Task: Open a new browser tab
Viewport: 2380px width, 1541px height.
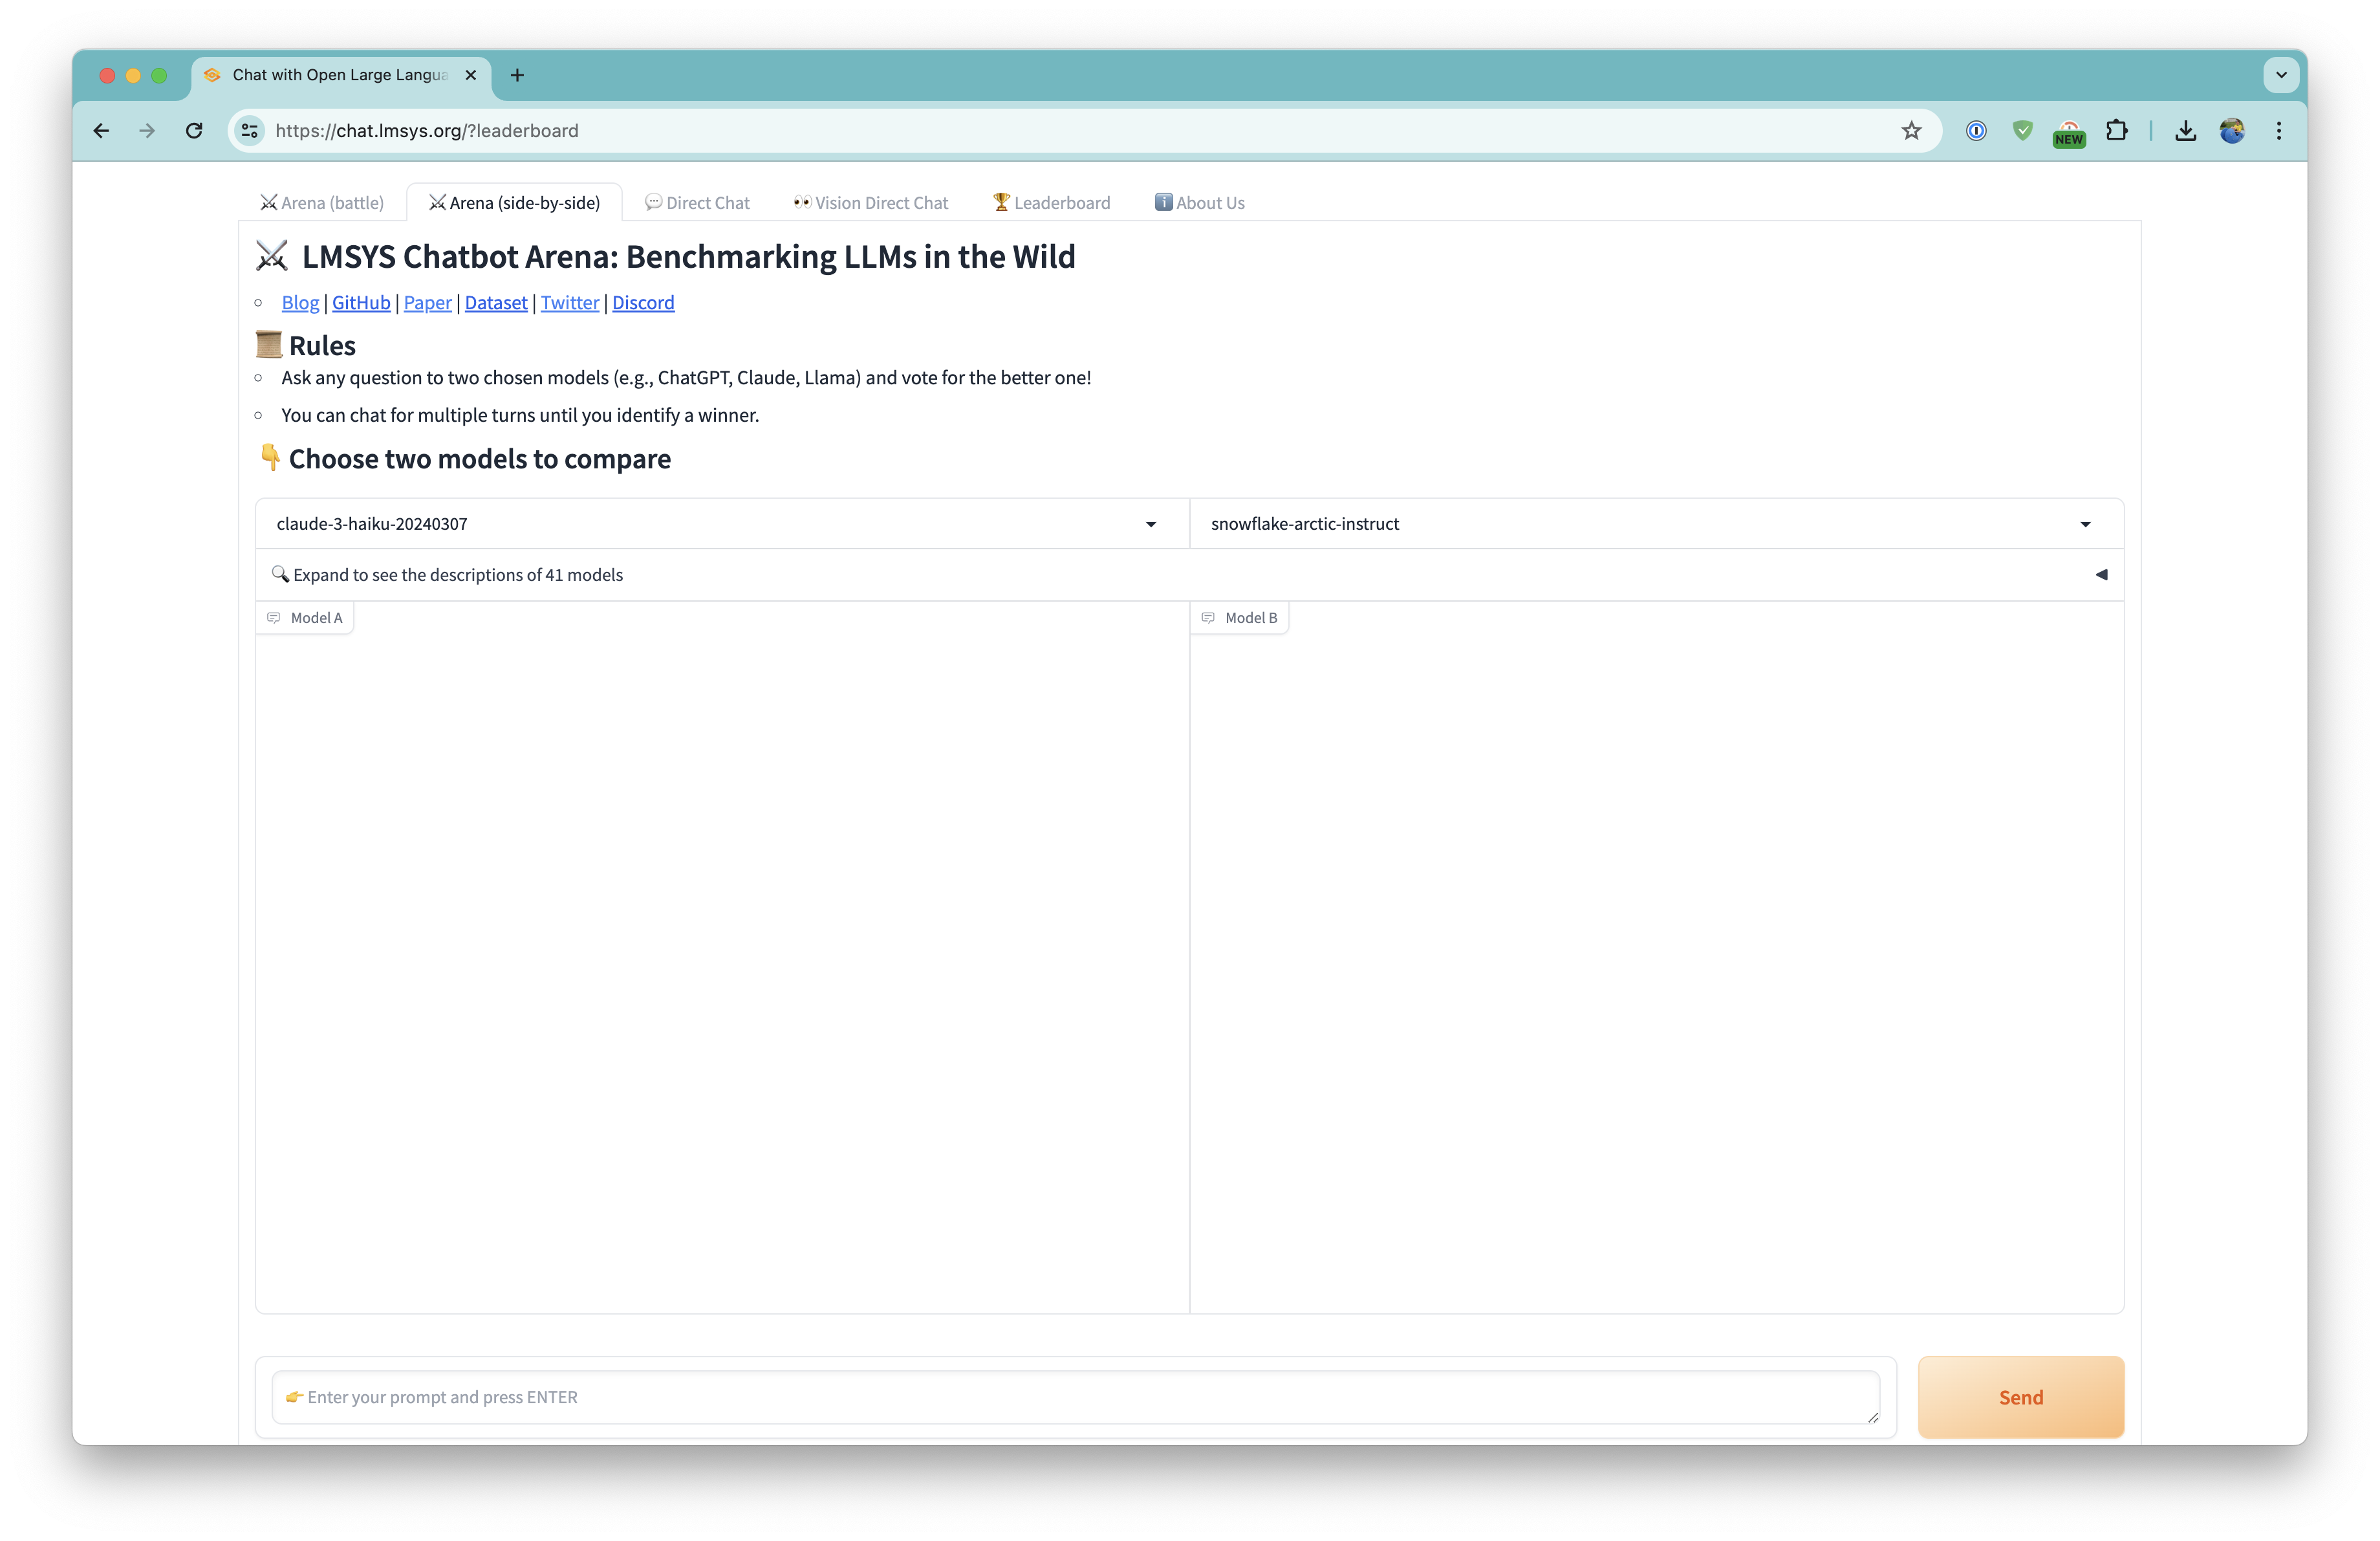Action: [517, 75]
